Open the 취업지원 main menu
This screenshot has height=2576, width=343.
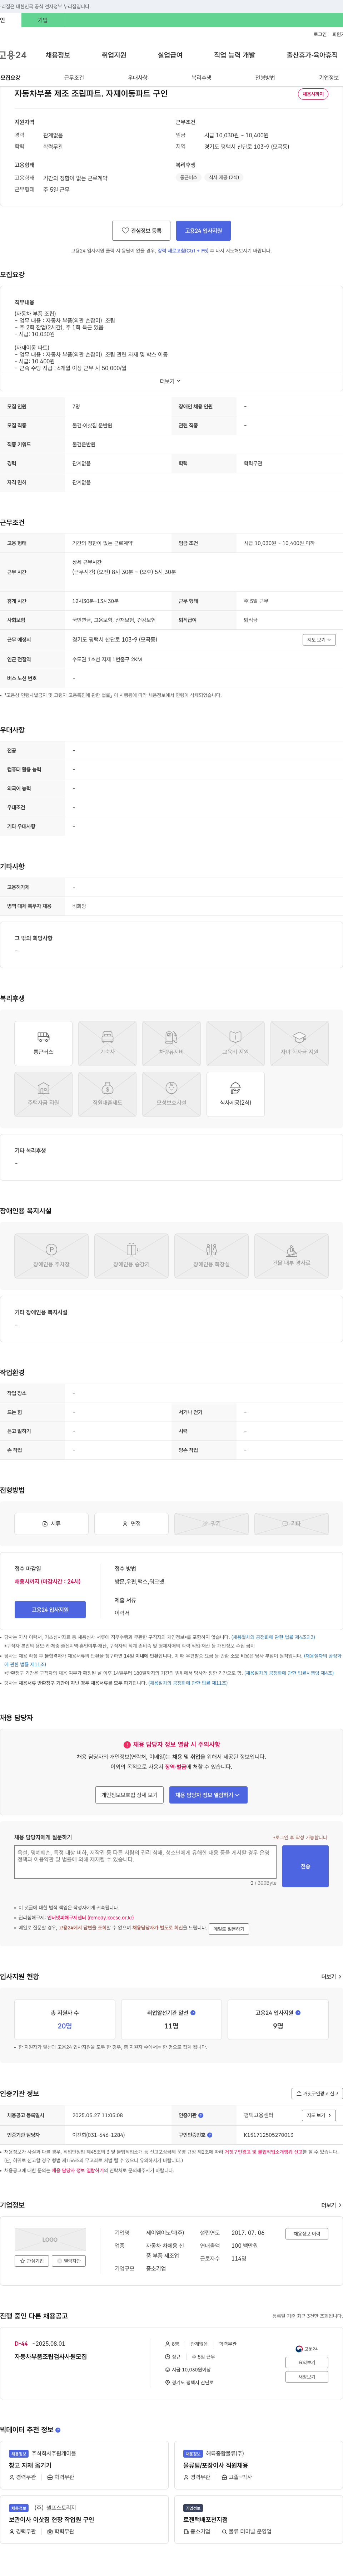114,55
